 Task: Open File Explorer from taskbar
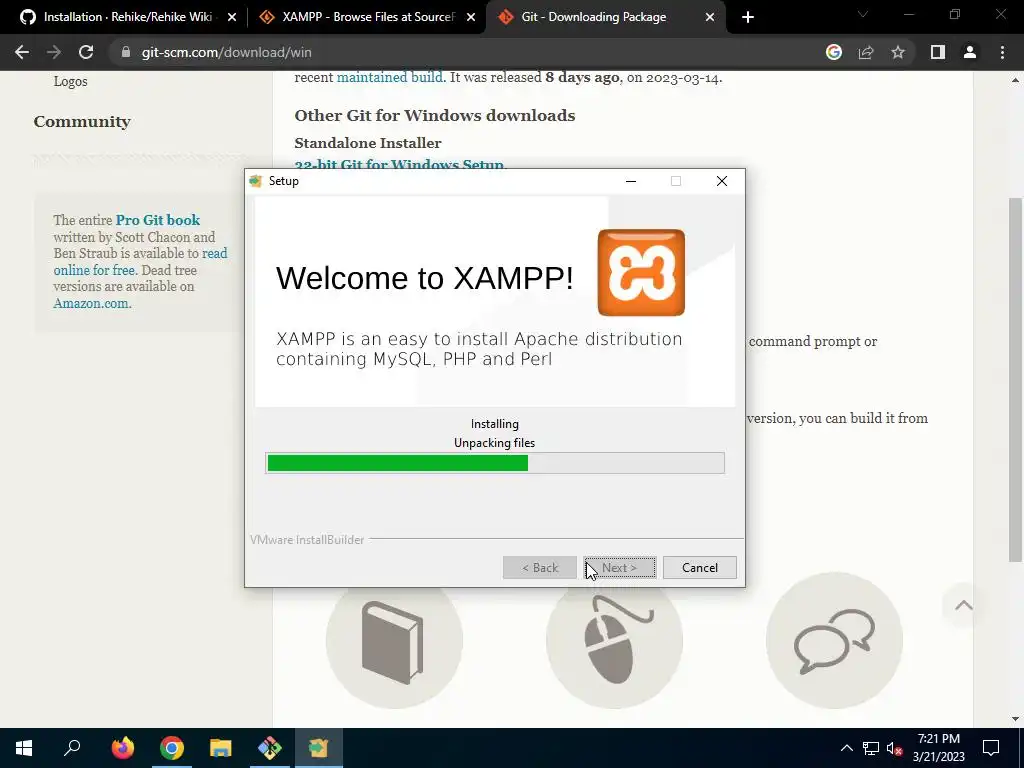[221, 748]
